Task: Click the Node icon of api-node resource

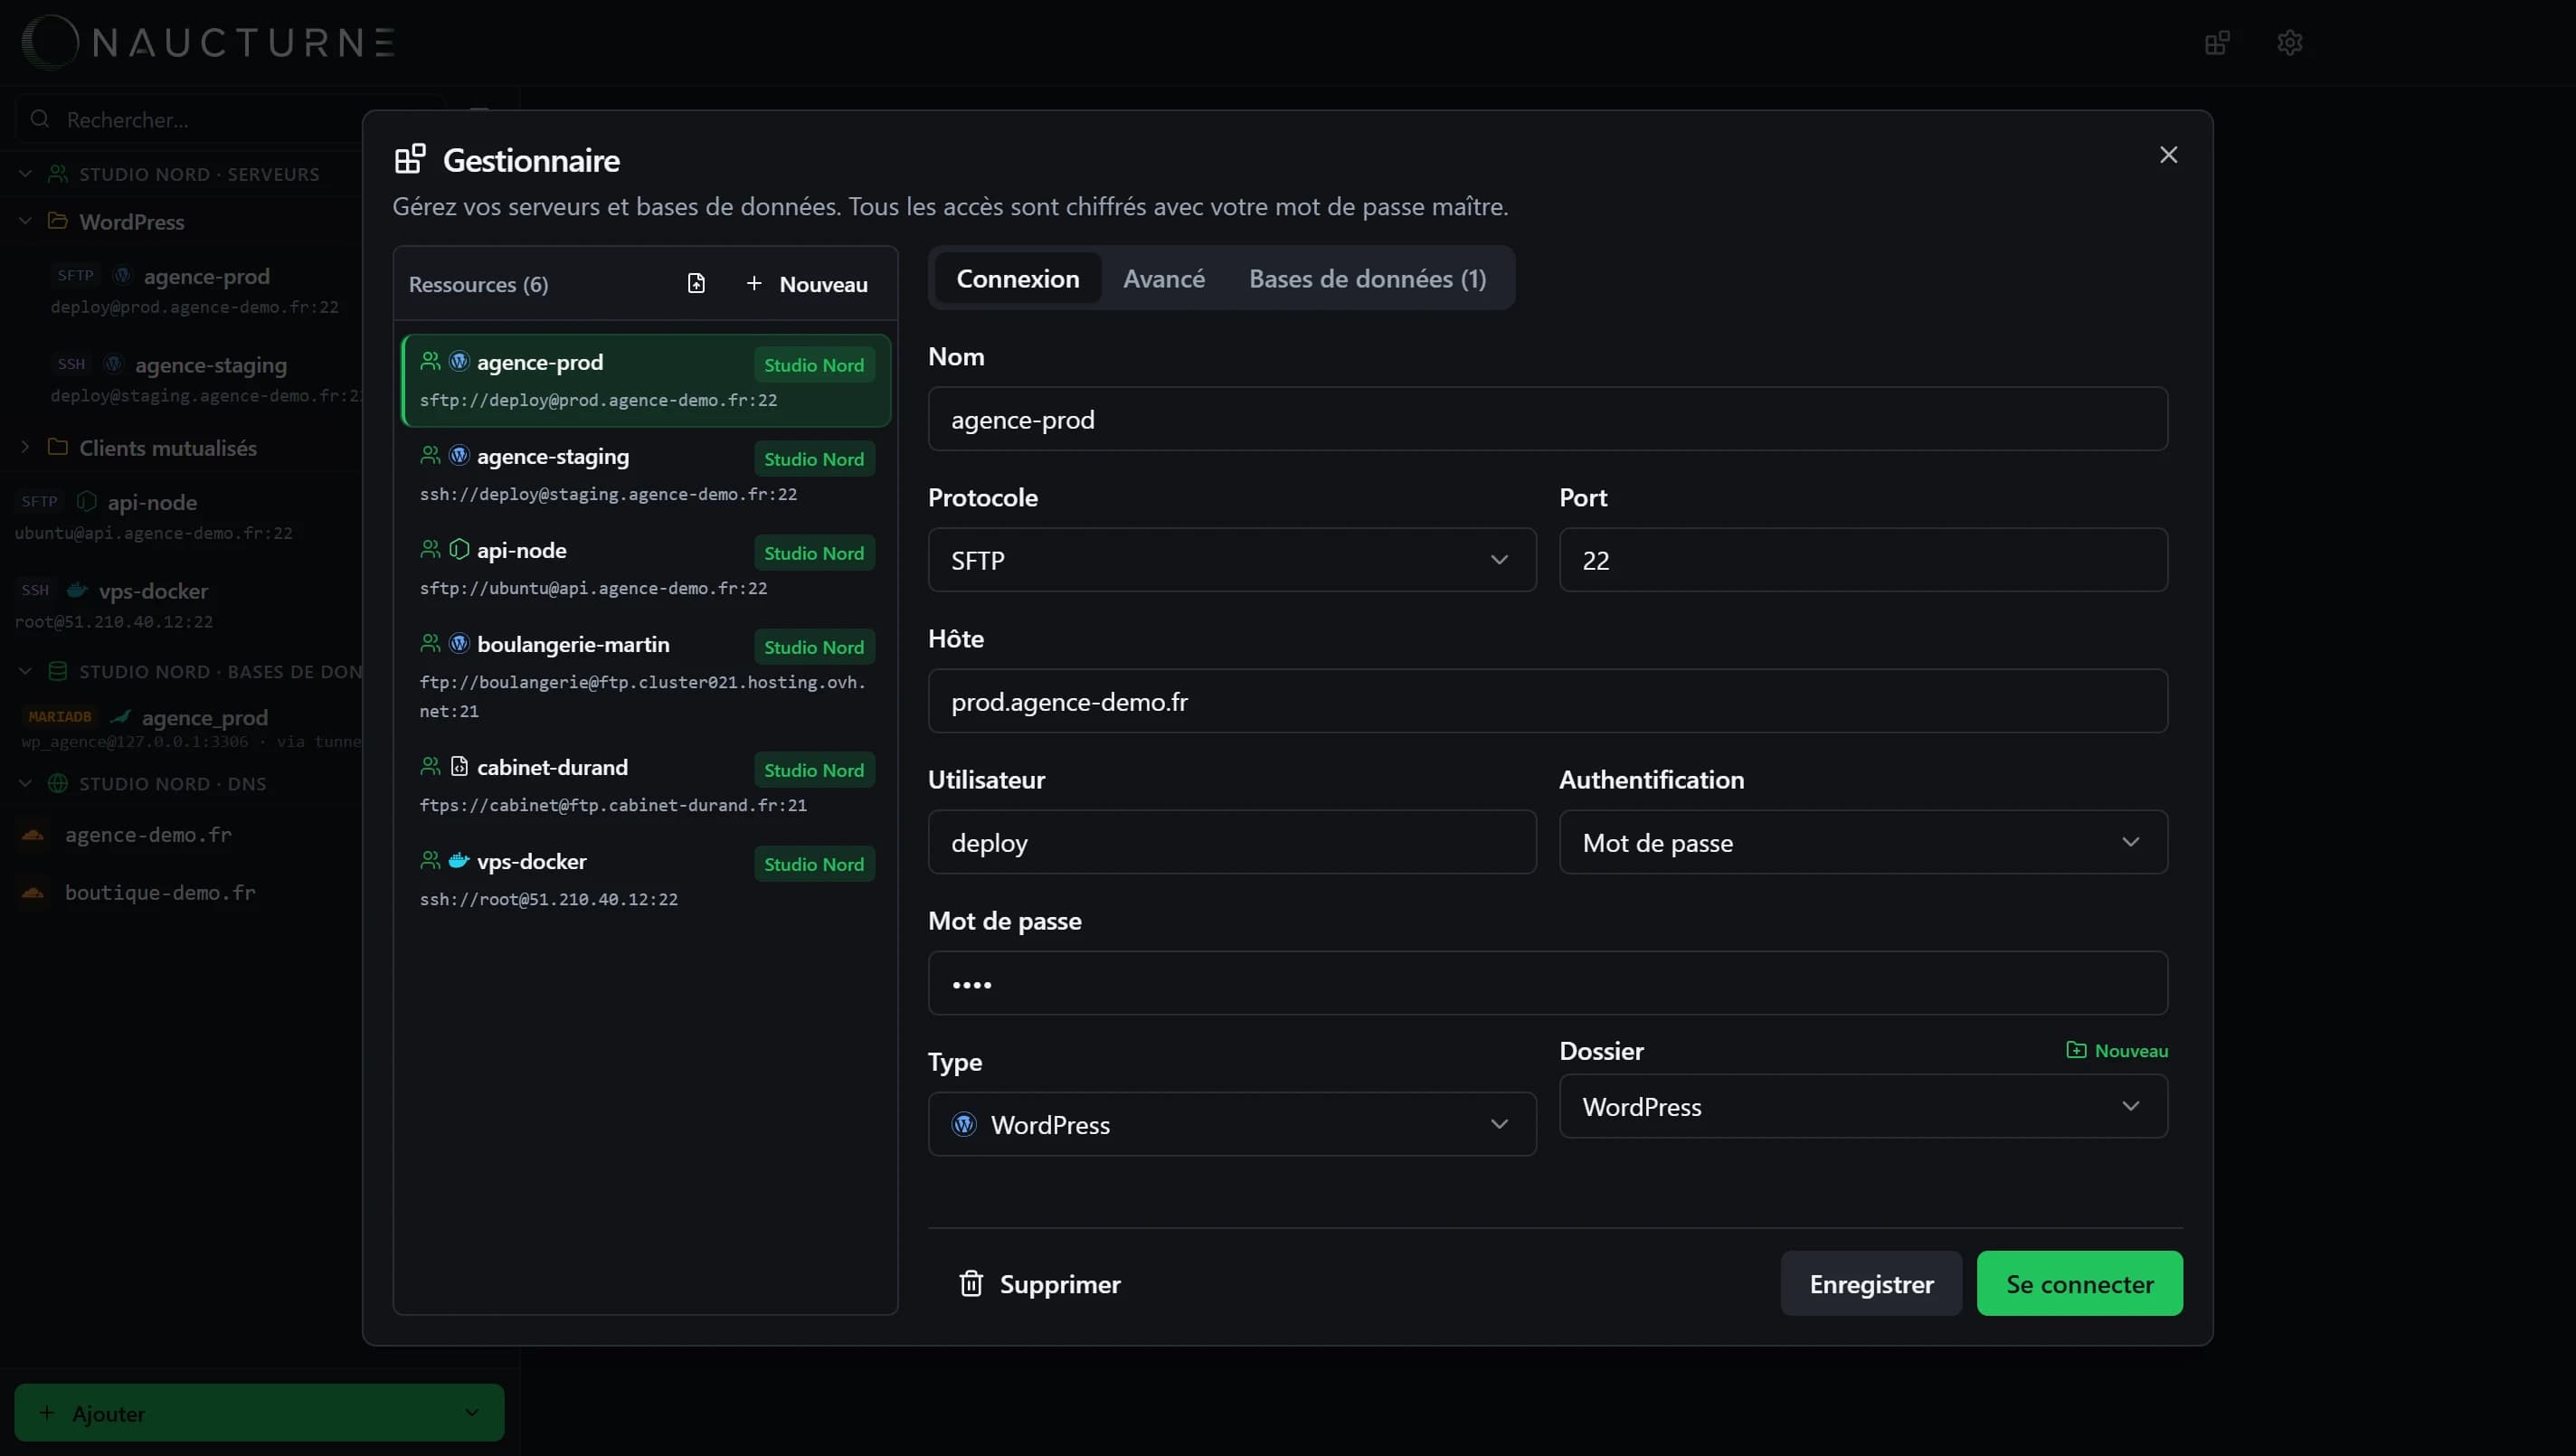Action: pyautogui.click(x=459, y=550)
